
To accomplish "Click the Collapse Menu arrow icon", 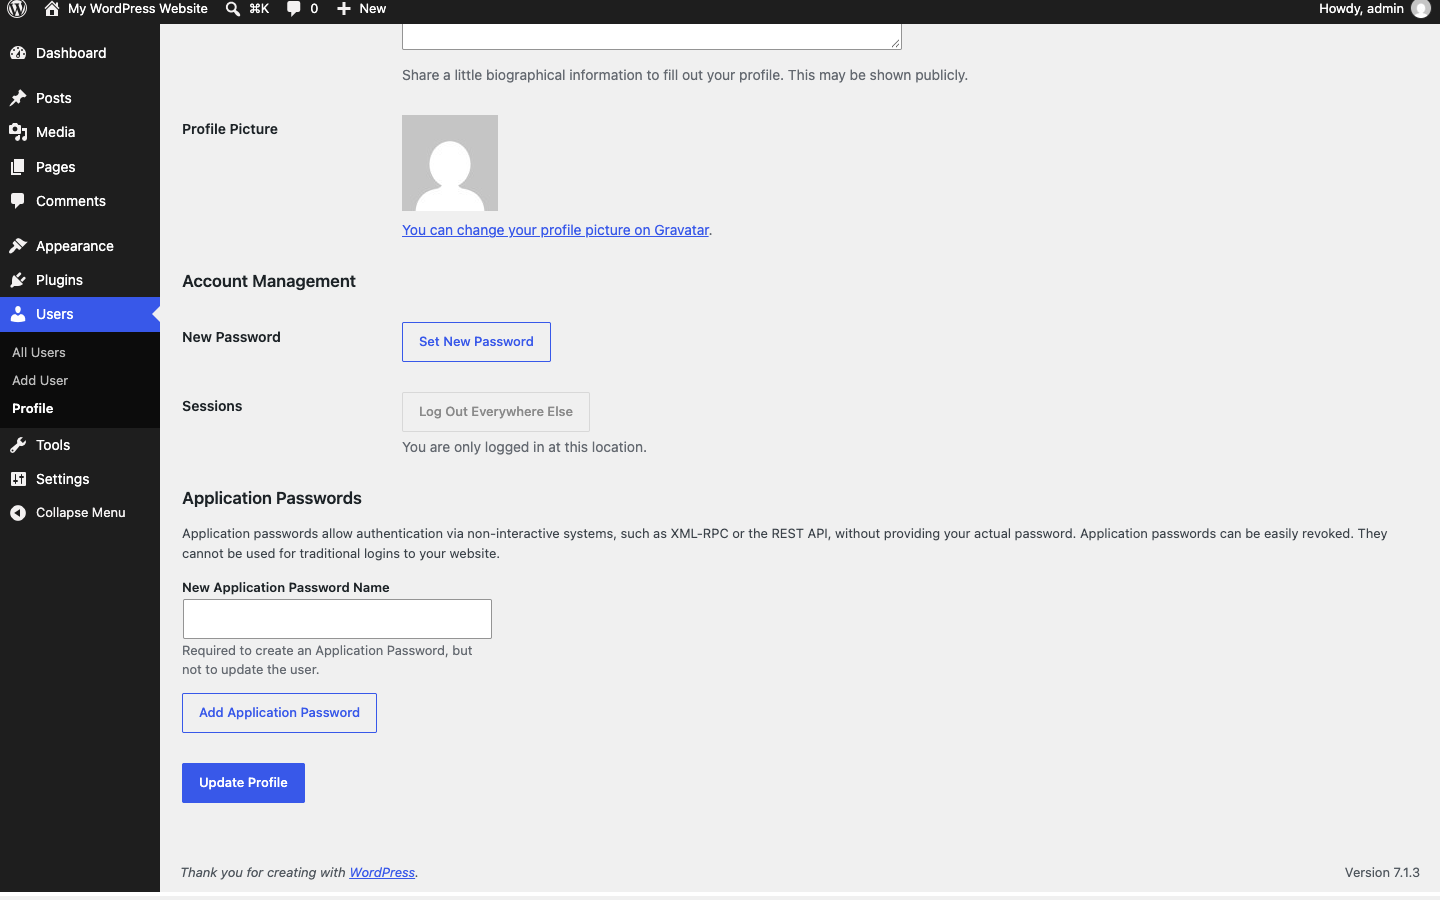I will (x=18, y=513).
